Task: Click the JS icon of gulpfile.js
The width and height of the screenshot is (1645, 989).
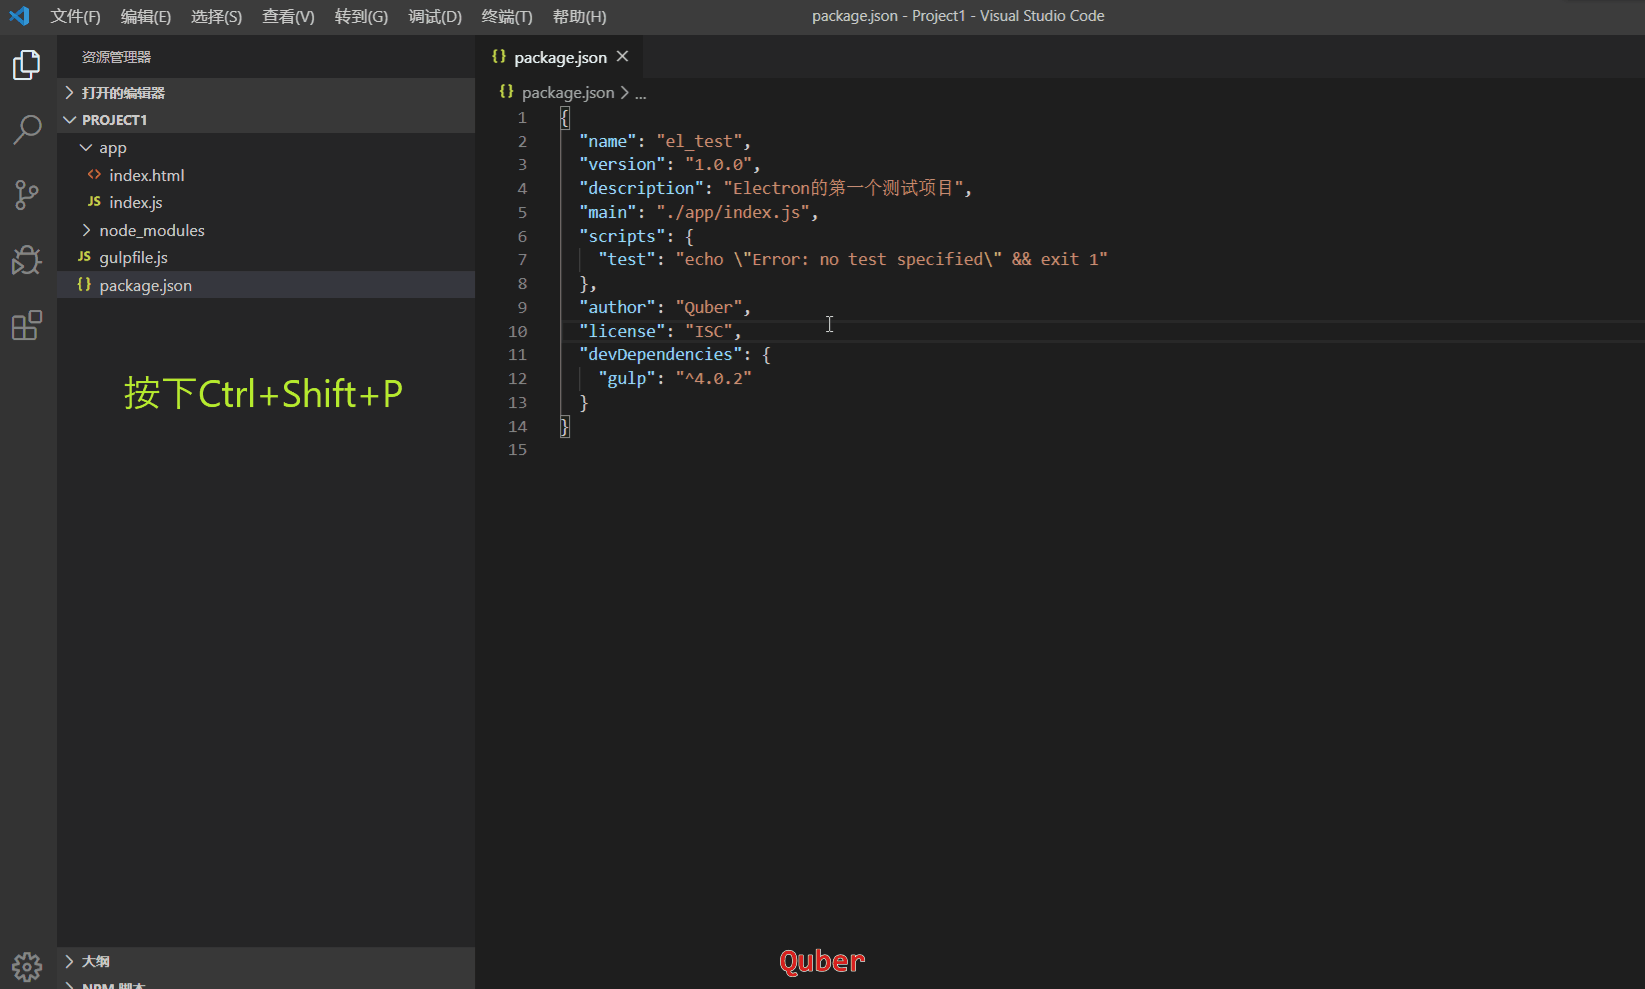Action: (84, 257)
